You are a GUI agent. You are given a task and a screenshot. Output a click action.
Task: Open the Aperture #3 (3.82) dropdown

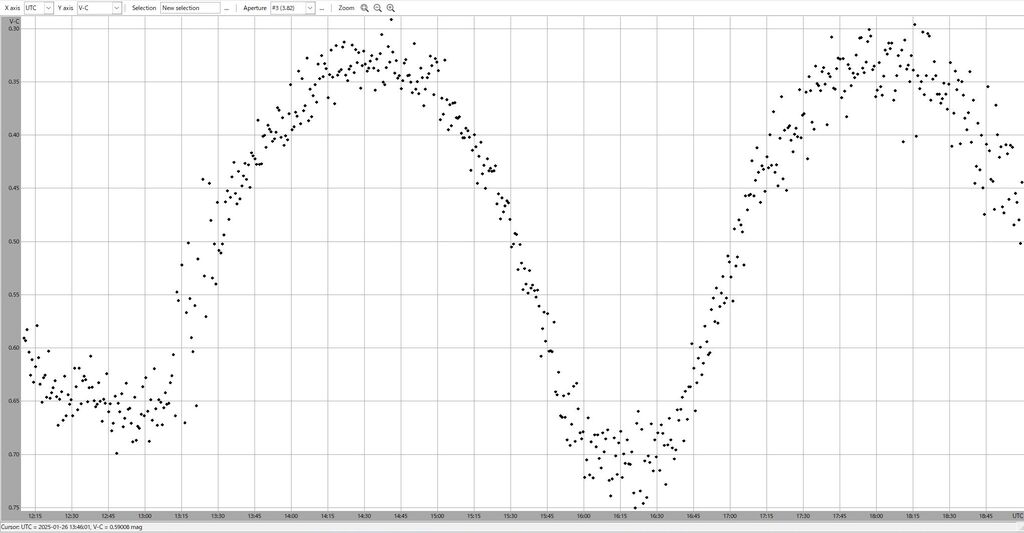(293, 8)
